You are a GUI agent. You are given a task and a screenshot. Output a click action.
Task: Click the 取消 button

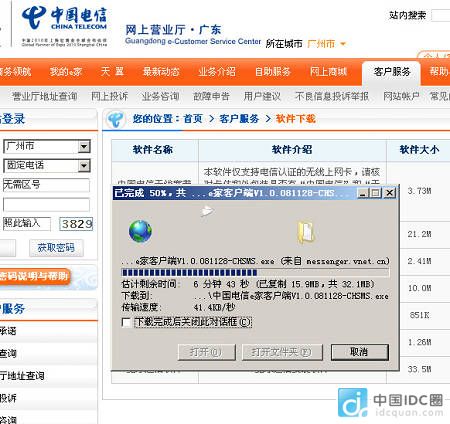point(360,352)
